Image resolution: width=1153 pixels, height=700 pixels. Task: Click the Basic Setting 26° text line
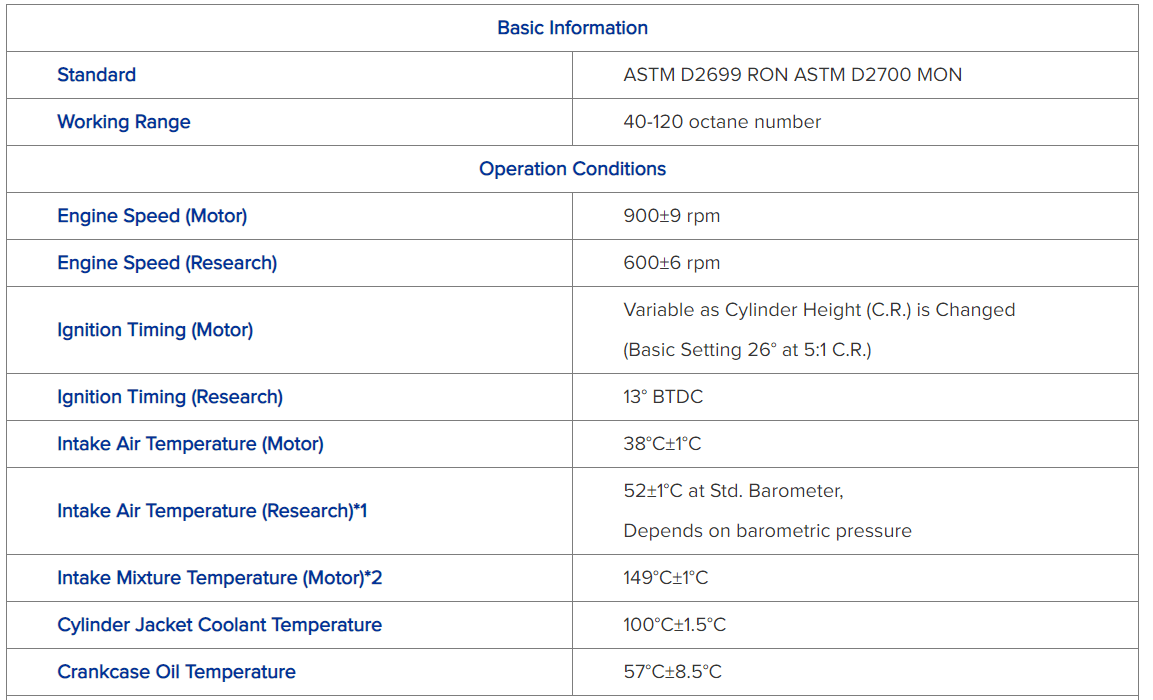[747, 350]
